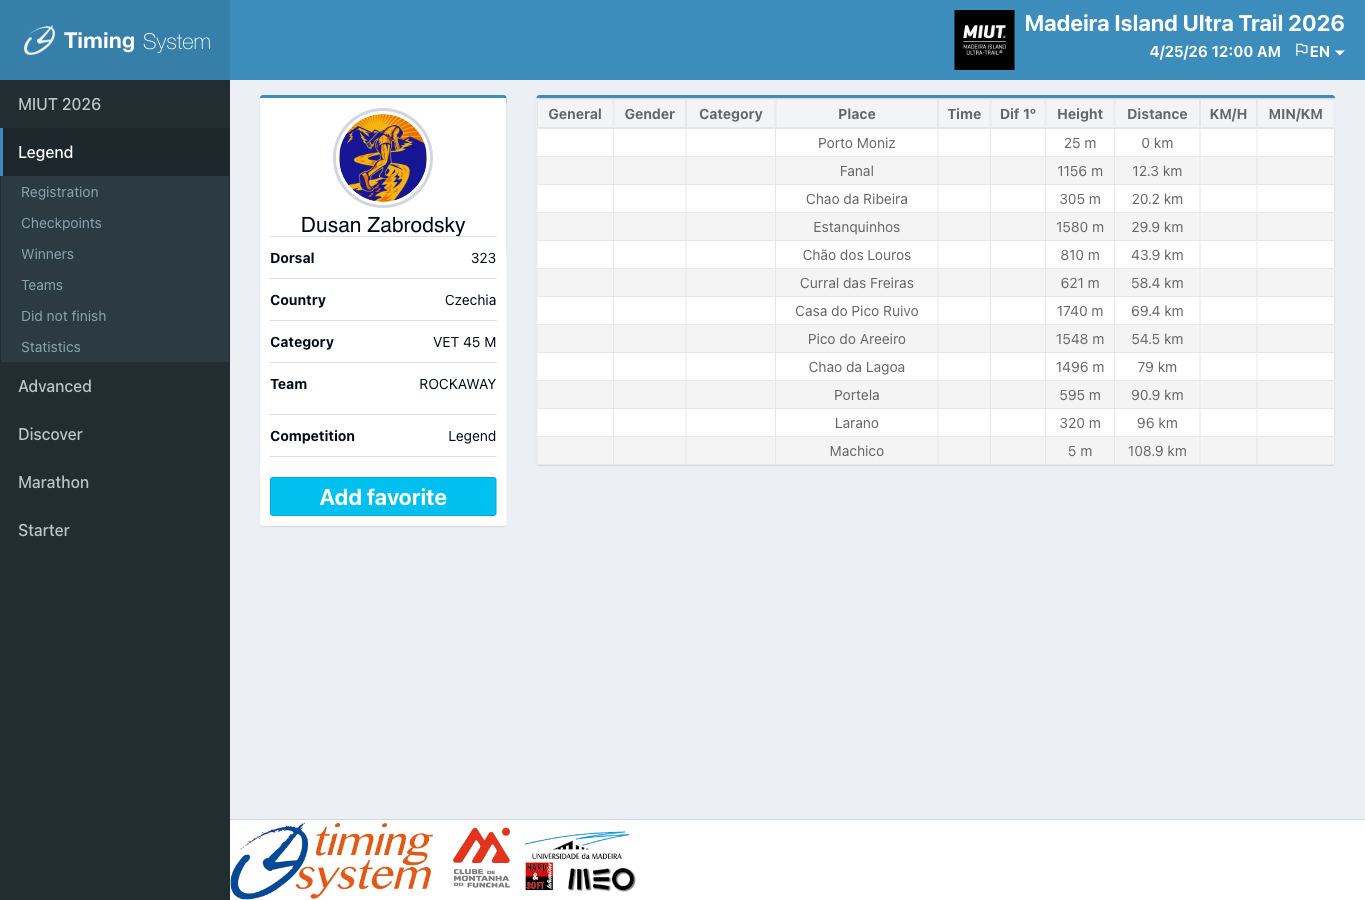Click the small red Hard Soft logo

538,877
